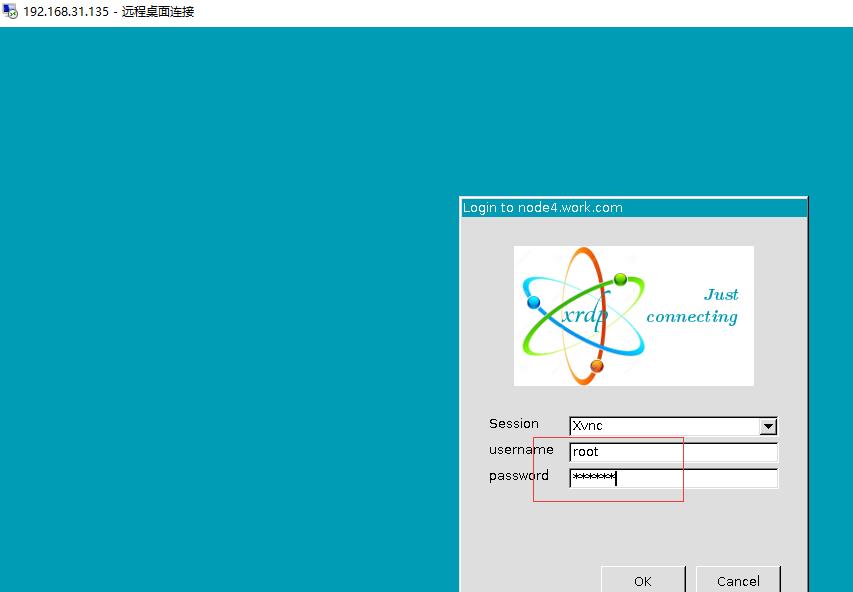
Task: Click the "Session" label
Action: pyautogui.click(x=514, y=423)
